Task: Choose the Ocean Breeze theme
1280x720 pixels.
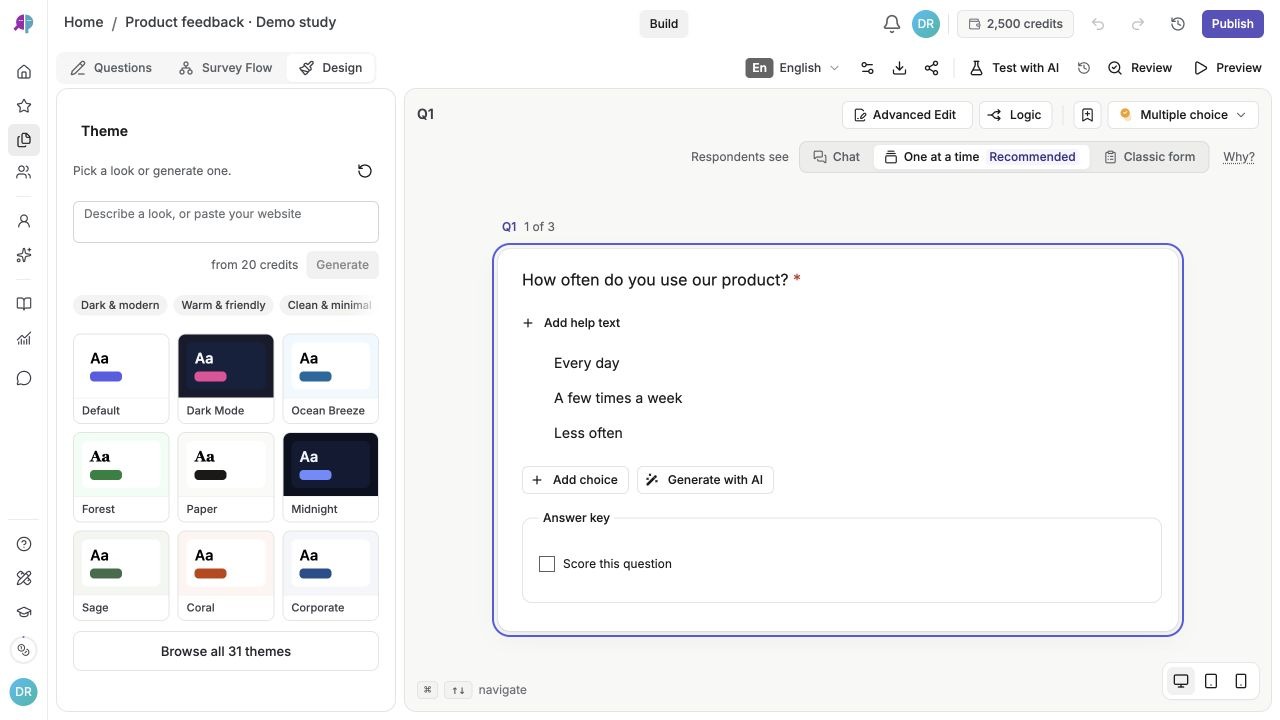Action: coord(331,379)
